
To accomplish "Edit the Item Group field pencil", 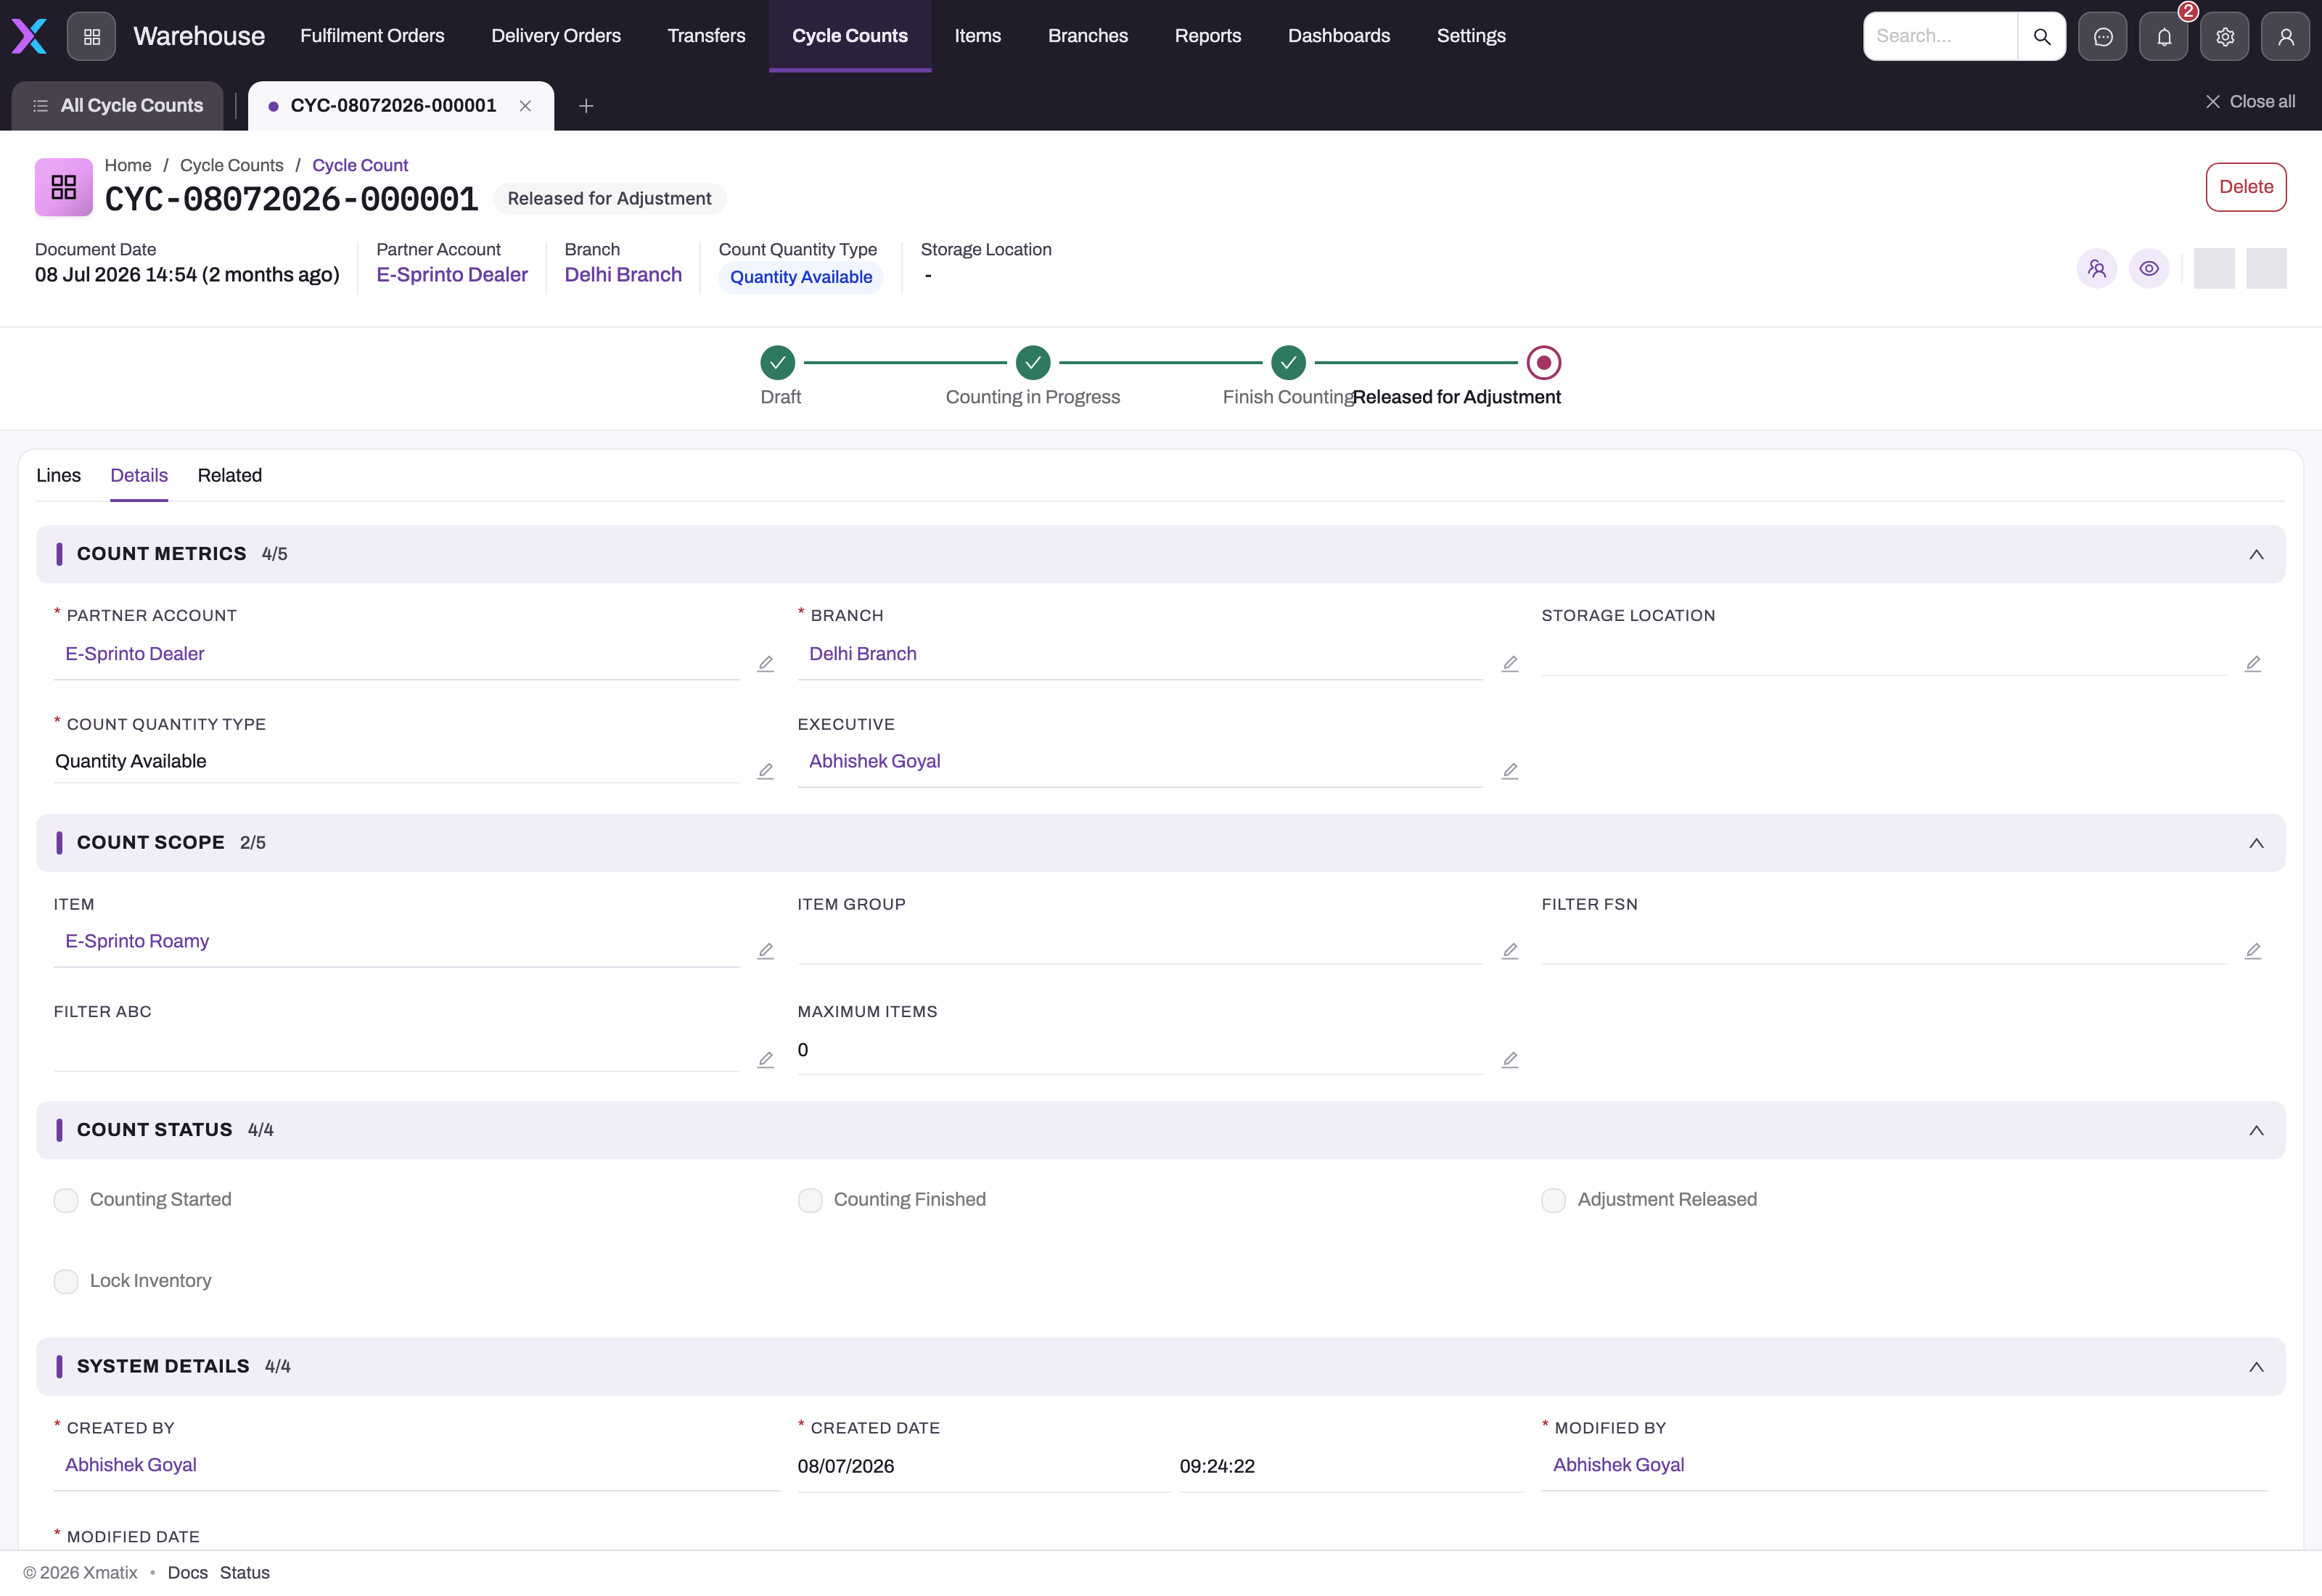I will tap(1510, 951).
